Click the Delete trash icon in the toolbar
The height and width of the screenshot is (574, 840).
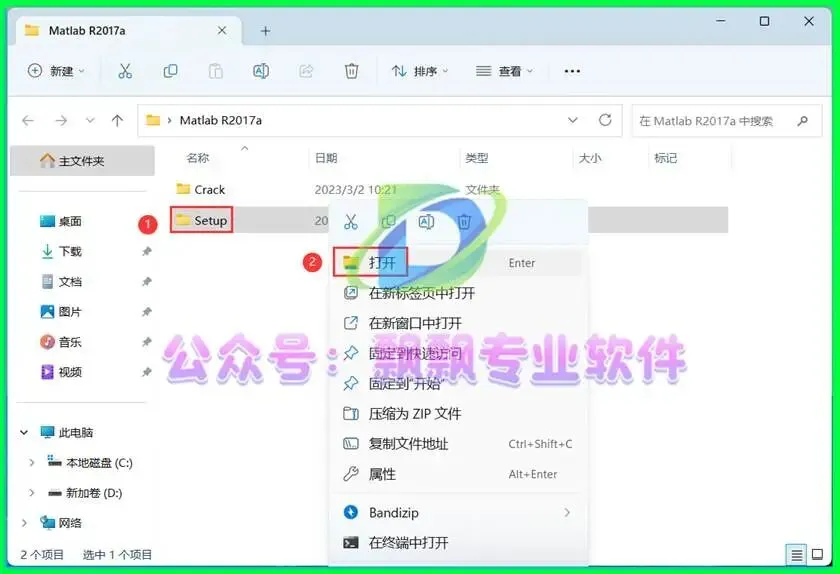coord(351,71)
